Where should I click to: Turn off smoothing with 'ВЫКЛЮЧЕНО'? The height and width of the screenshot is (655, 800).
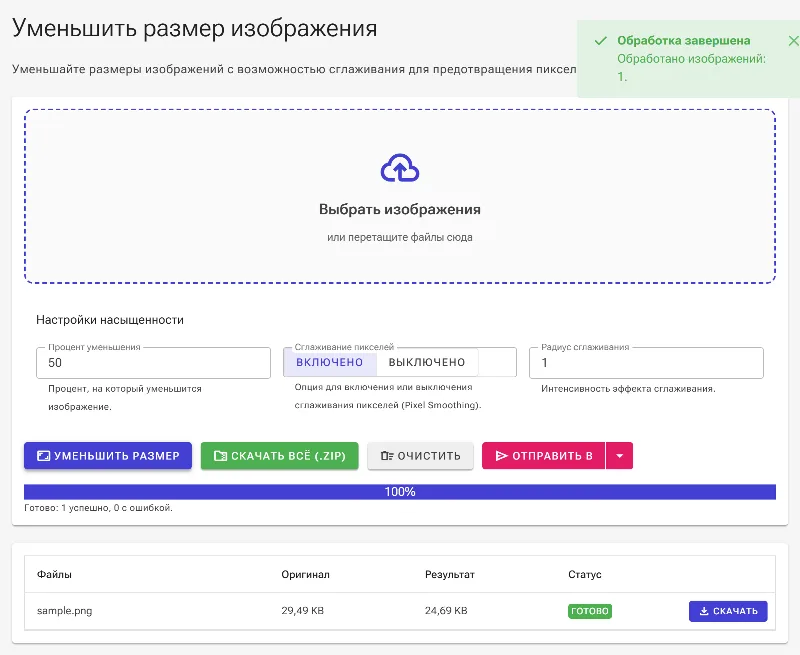coord(427,363)
